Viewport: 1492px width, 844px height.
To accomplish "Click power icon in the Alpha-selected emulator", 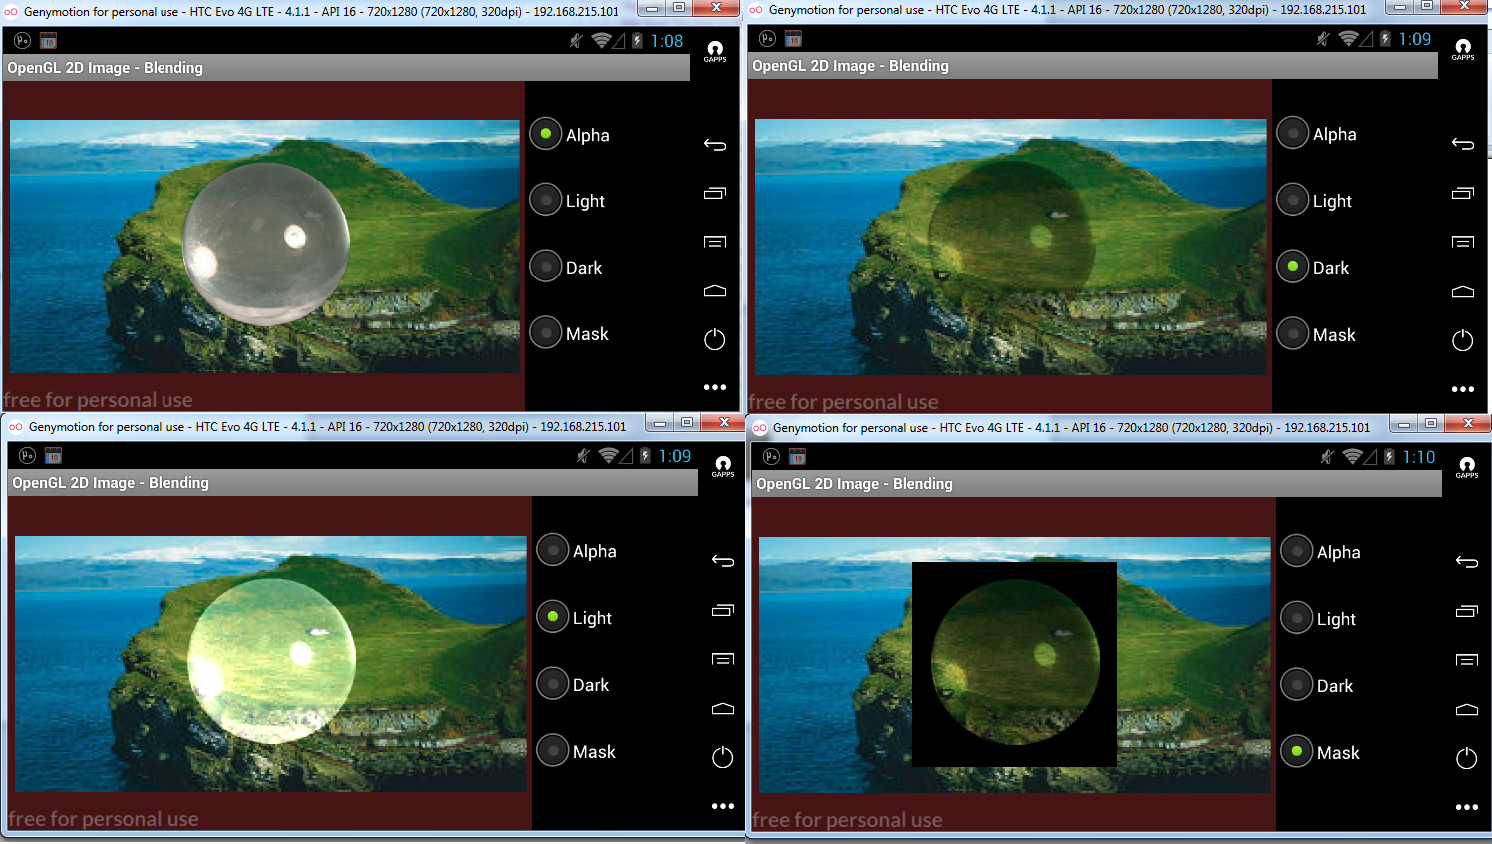I will coord(714,340).
